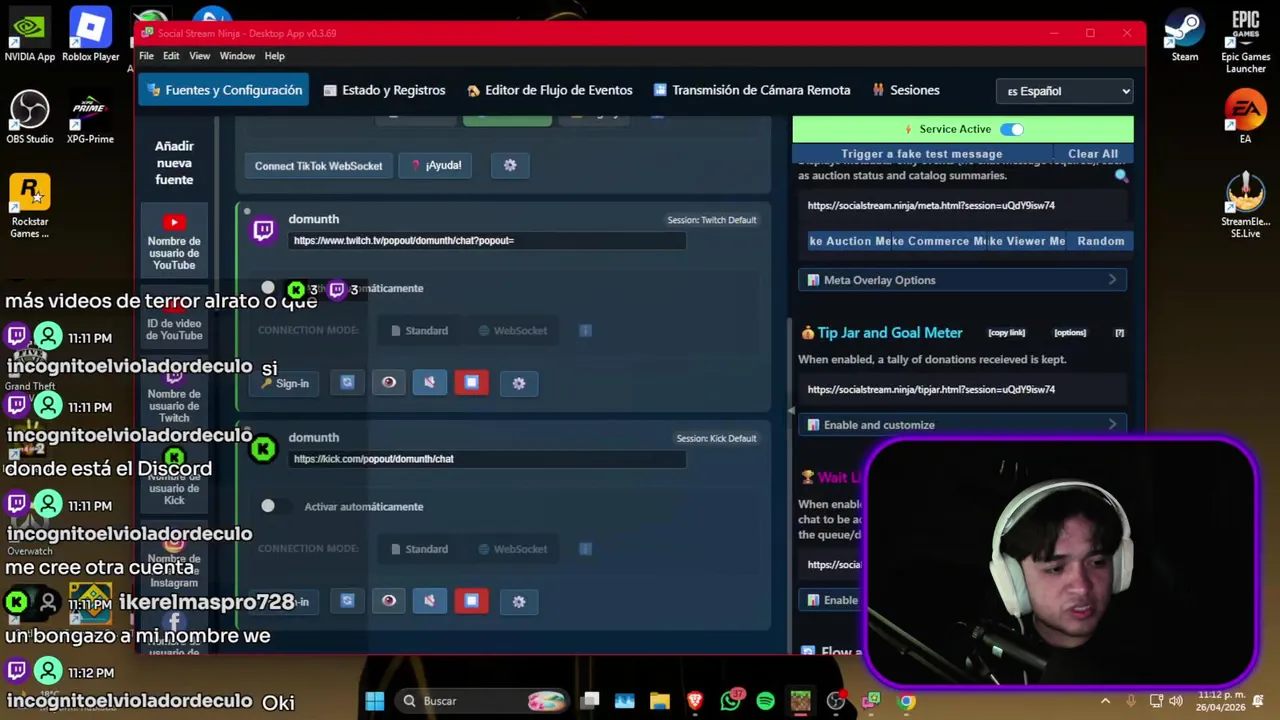Open the Kick source settings gear

click(518, 601)
